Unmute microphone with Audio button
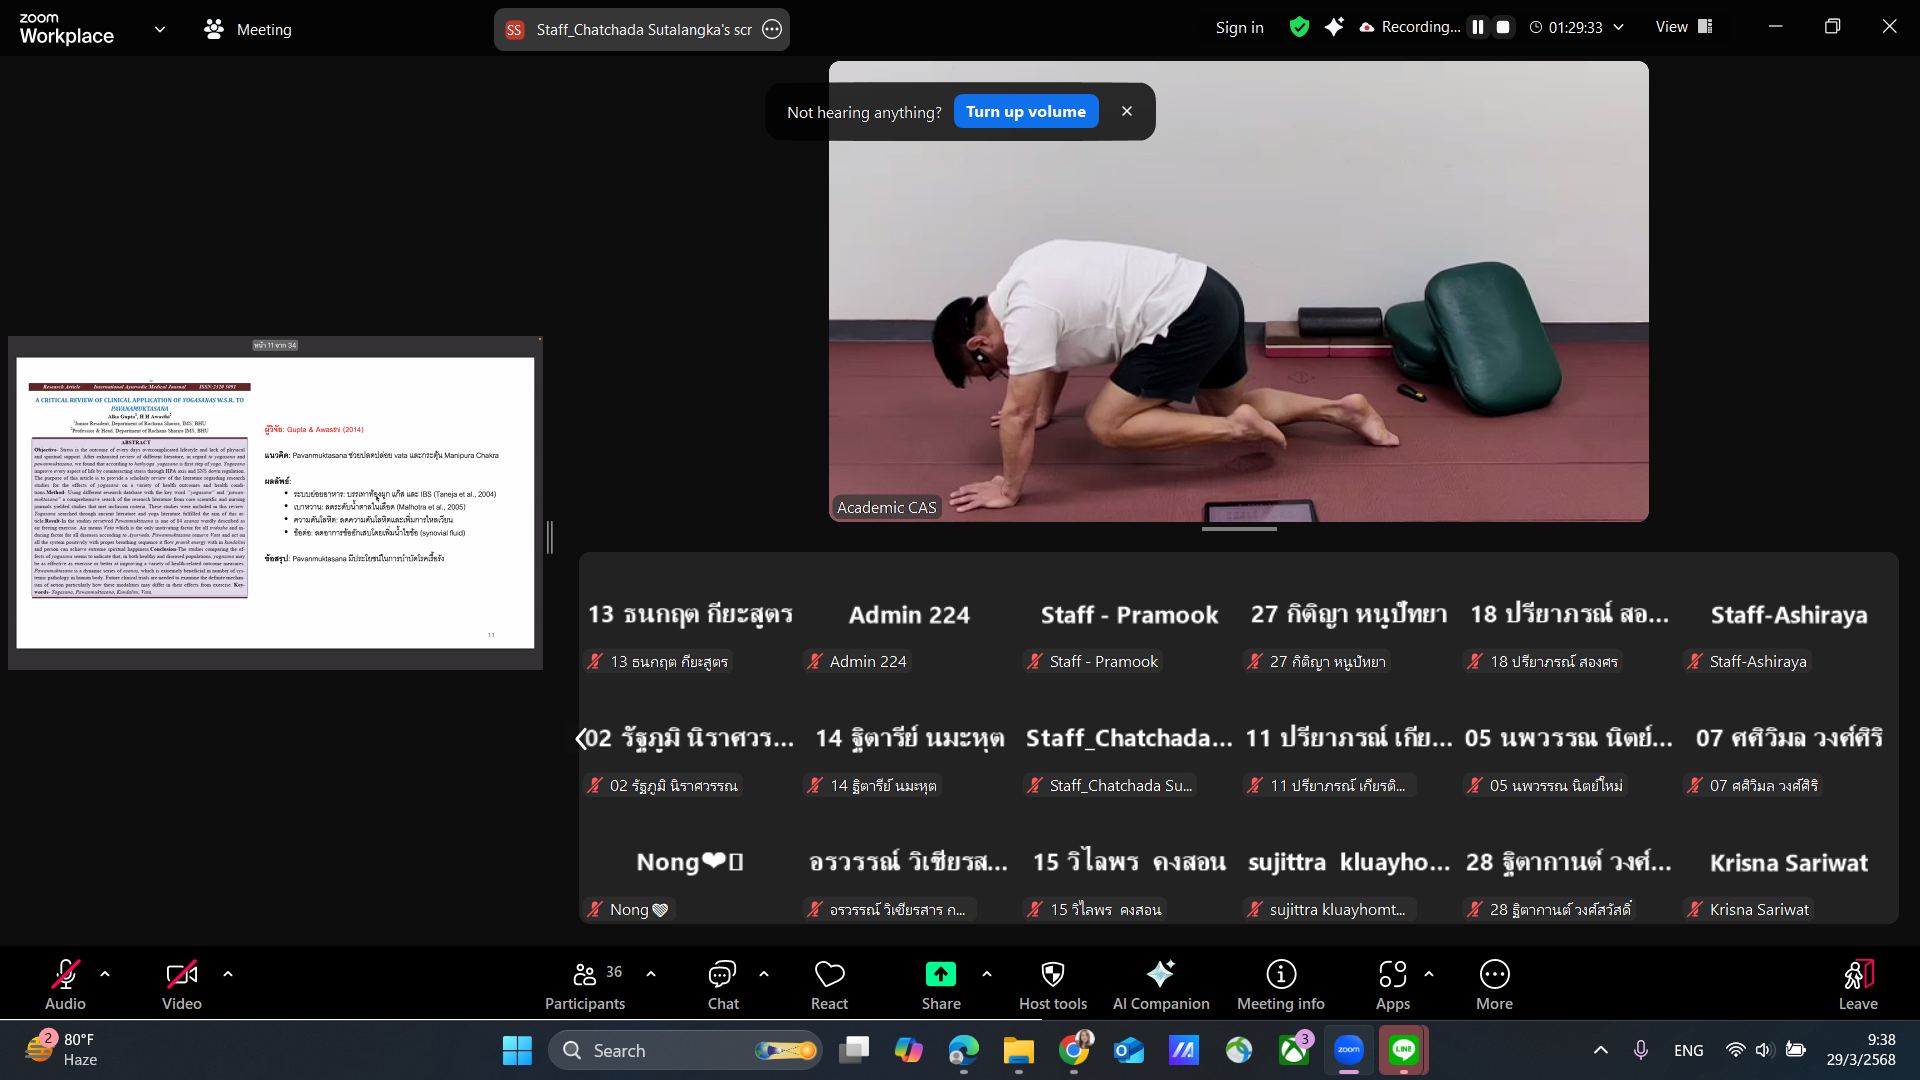This screenshot has width=1920, height=1080. tap(65, 975)
